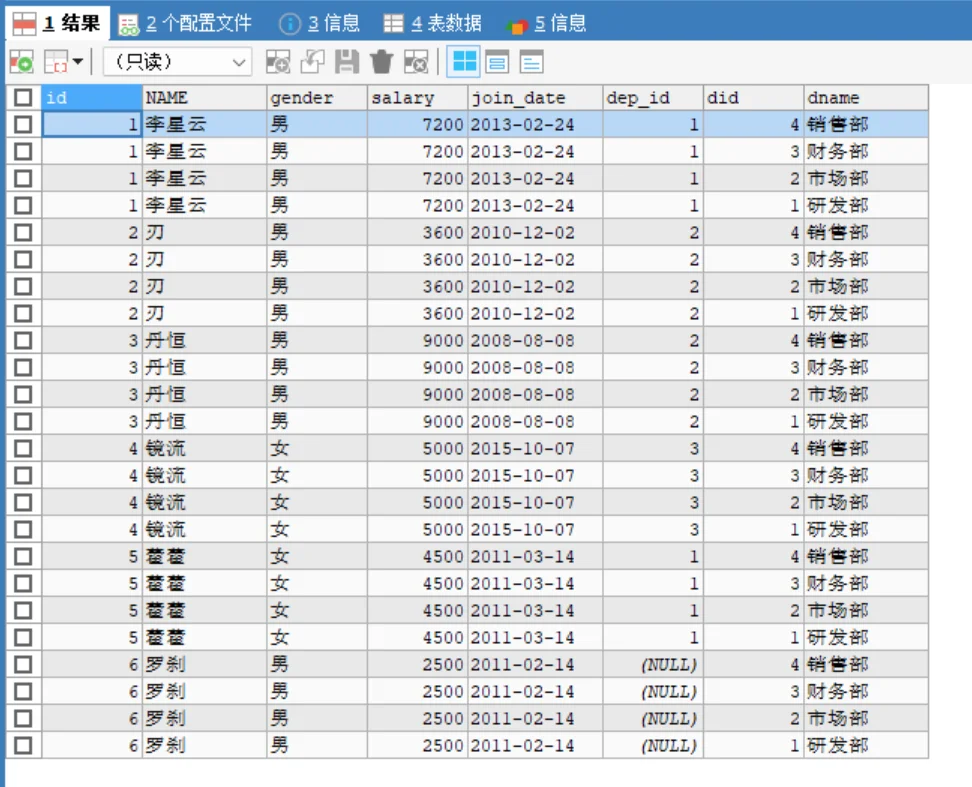Select the first 丹恒 name cell
Viewport: 972px width, 787px height.
204,341
